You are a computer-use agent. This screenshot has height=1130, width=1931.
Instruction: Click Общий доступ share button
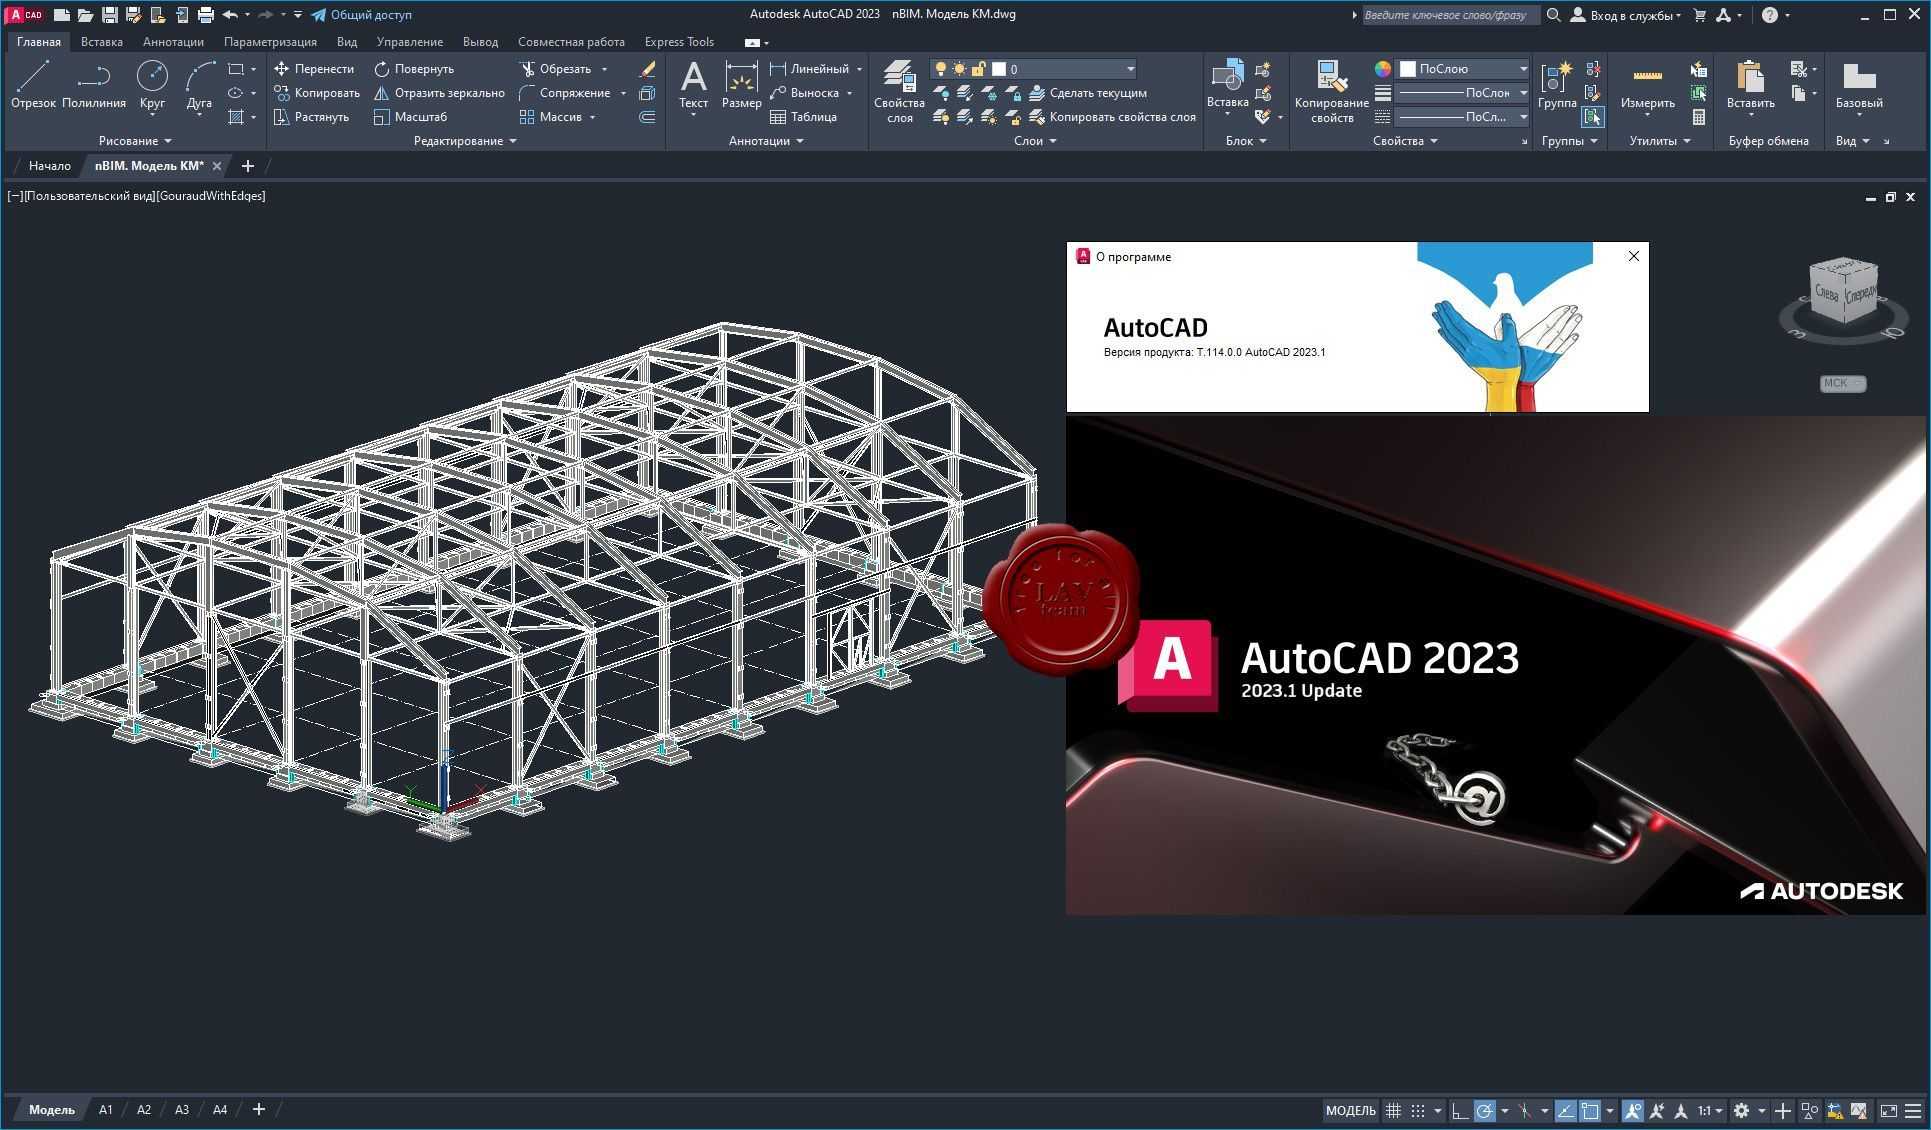pyautogui.click(x=361, y=15)
